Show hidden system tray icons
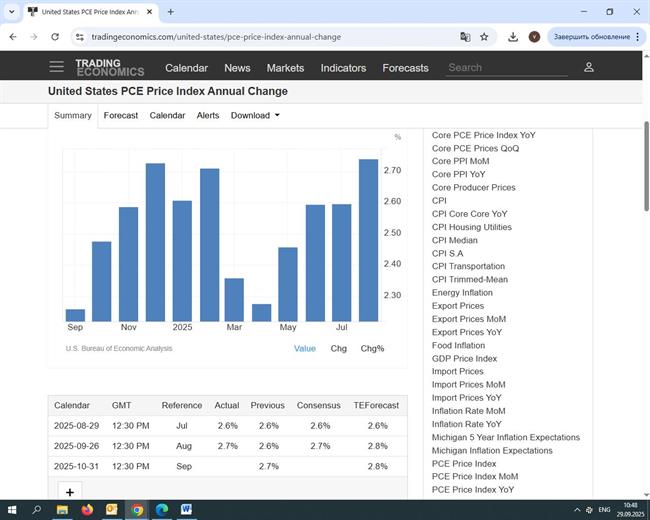Screen dimensions: 650x520 point(578,510)
